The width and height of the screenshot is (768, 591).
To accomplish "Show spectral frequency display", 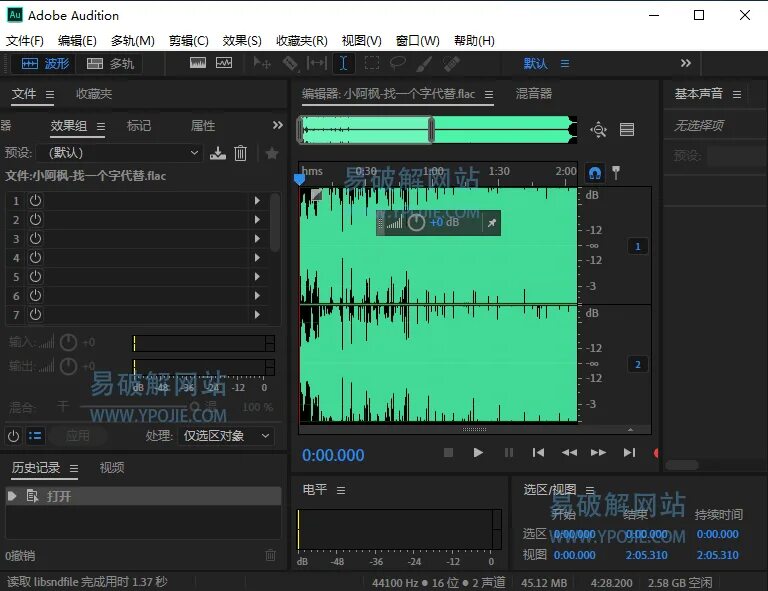I will (x=198, y=63).
